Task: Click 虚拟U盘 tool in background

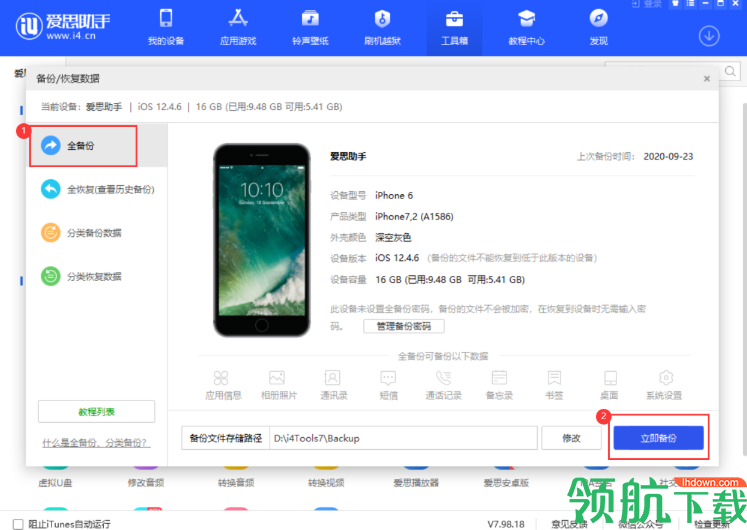Action: (x=55, y=477)
